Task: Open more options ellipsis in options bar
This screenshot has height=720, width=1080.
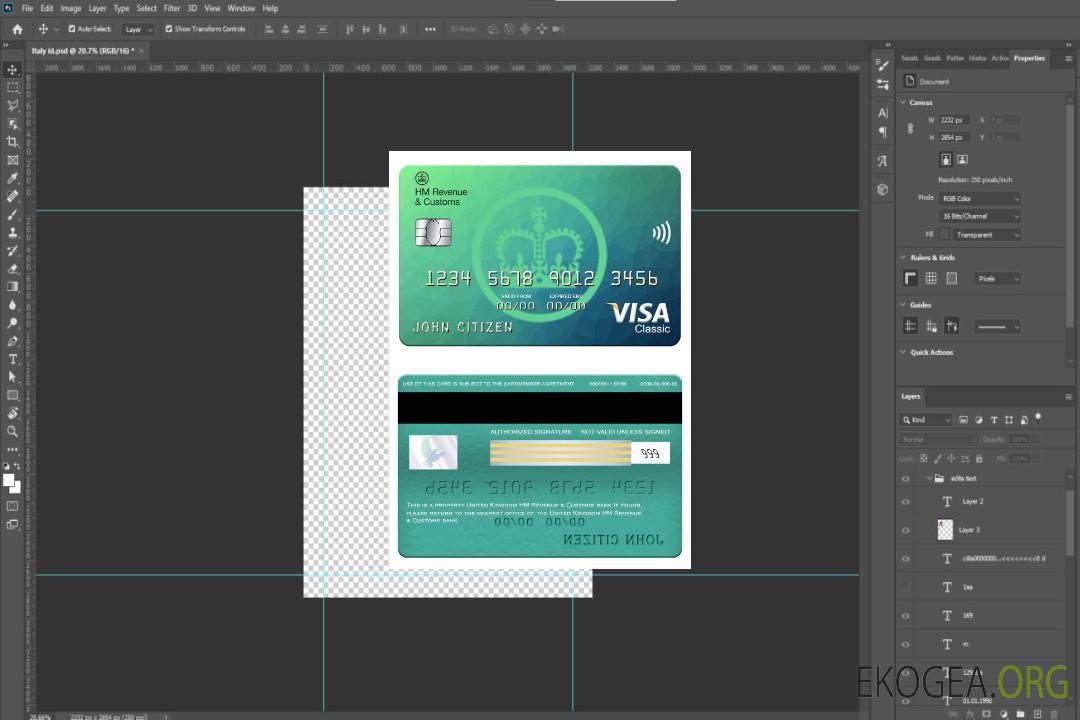Action: pos(430,29)
